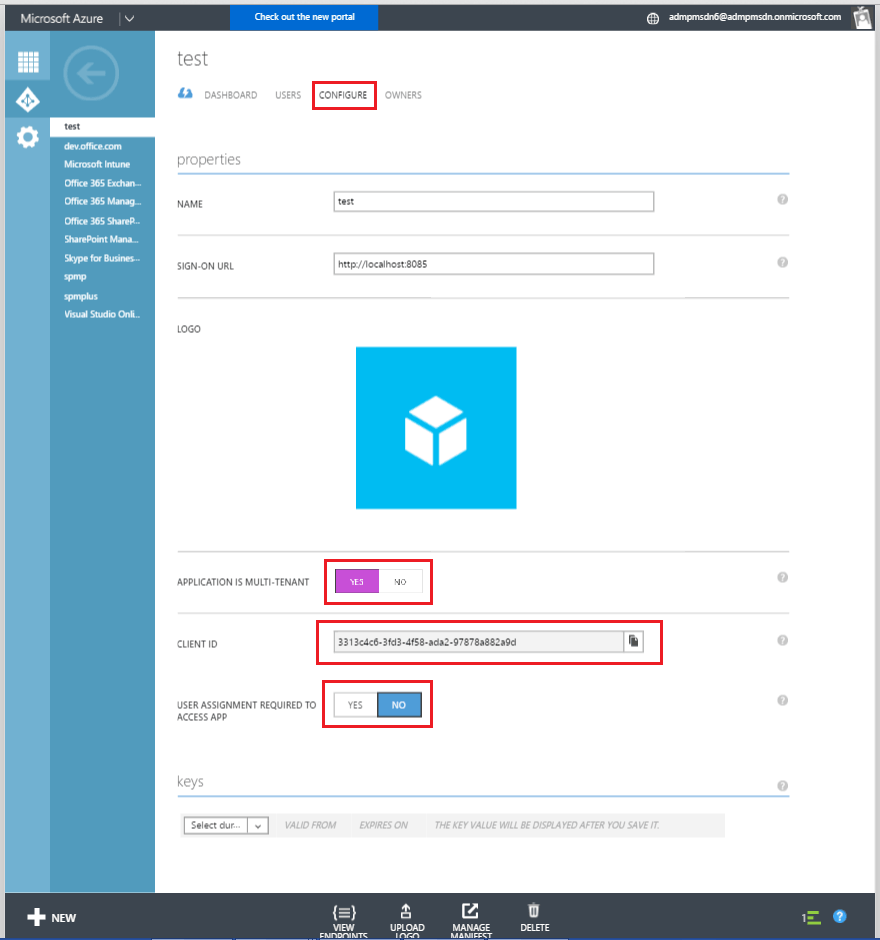Switch to the Dashboard tab

pos(230,95)
